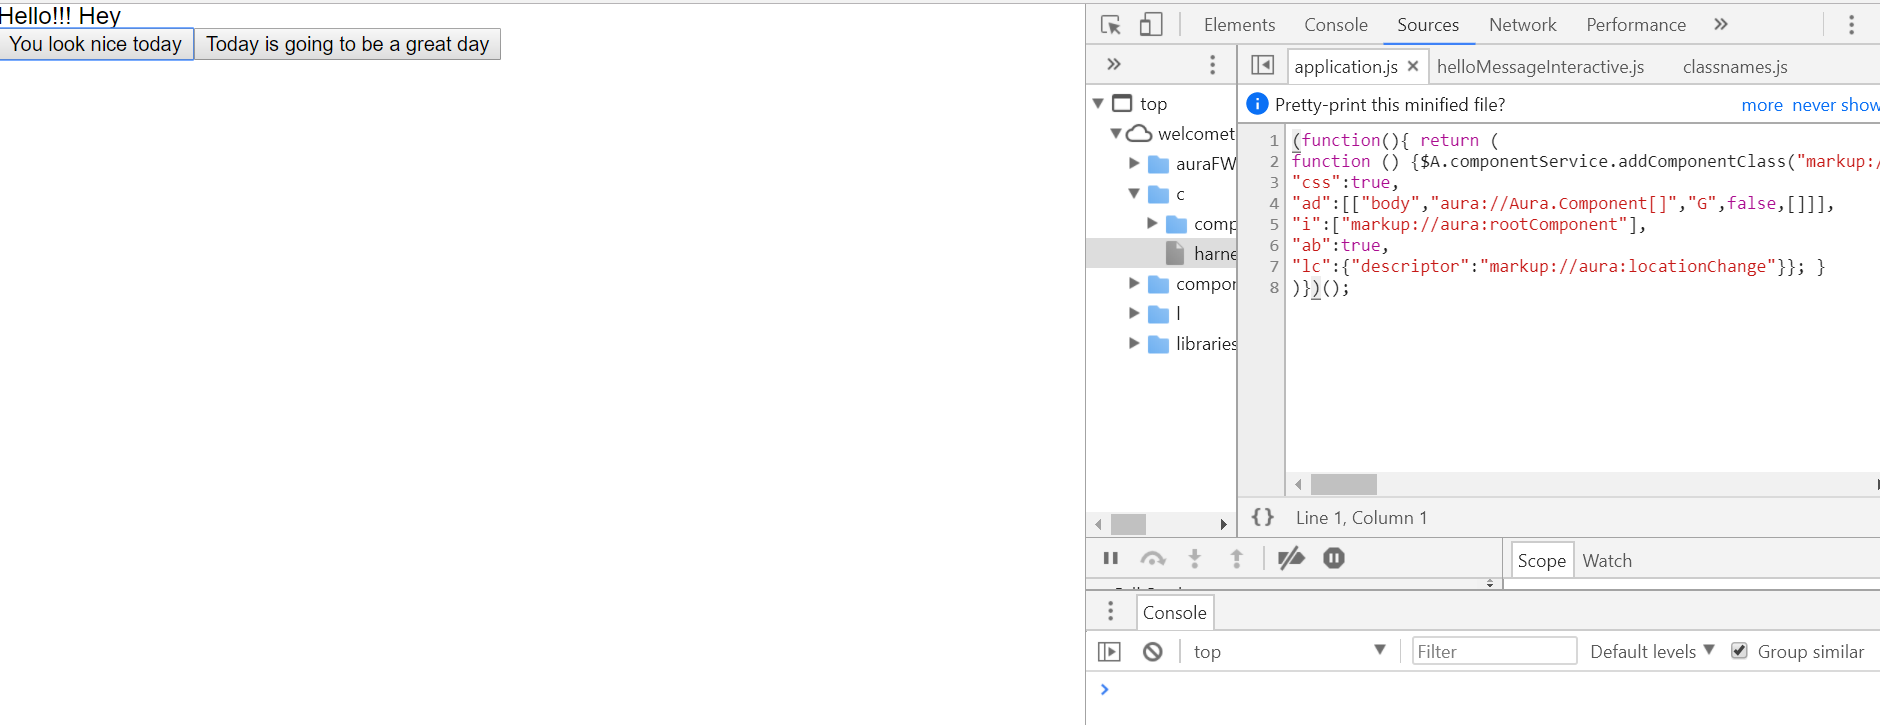Click the 'Line 1, Column 1' status text
The image size is (1880, 725).
[x=1361, y=517]
